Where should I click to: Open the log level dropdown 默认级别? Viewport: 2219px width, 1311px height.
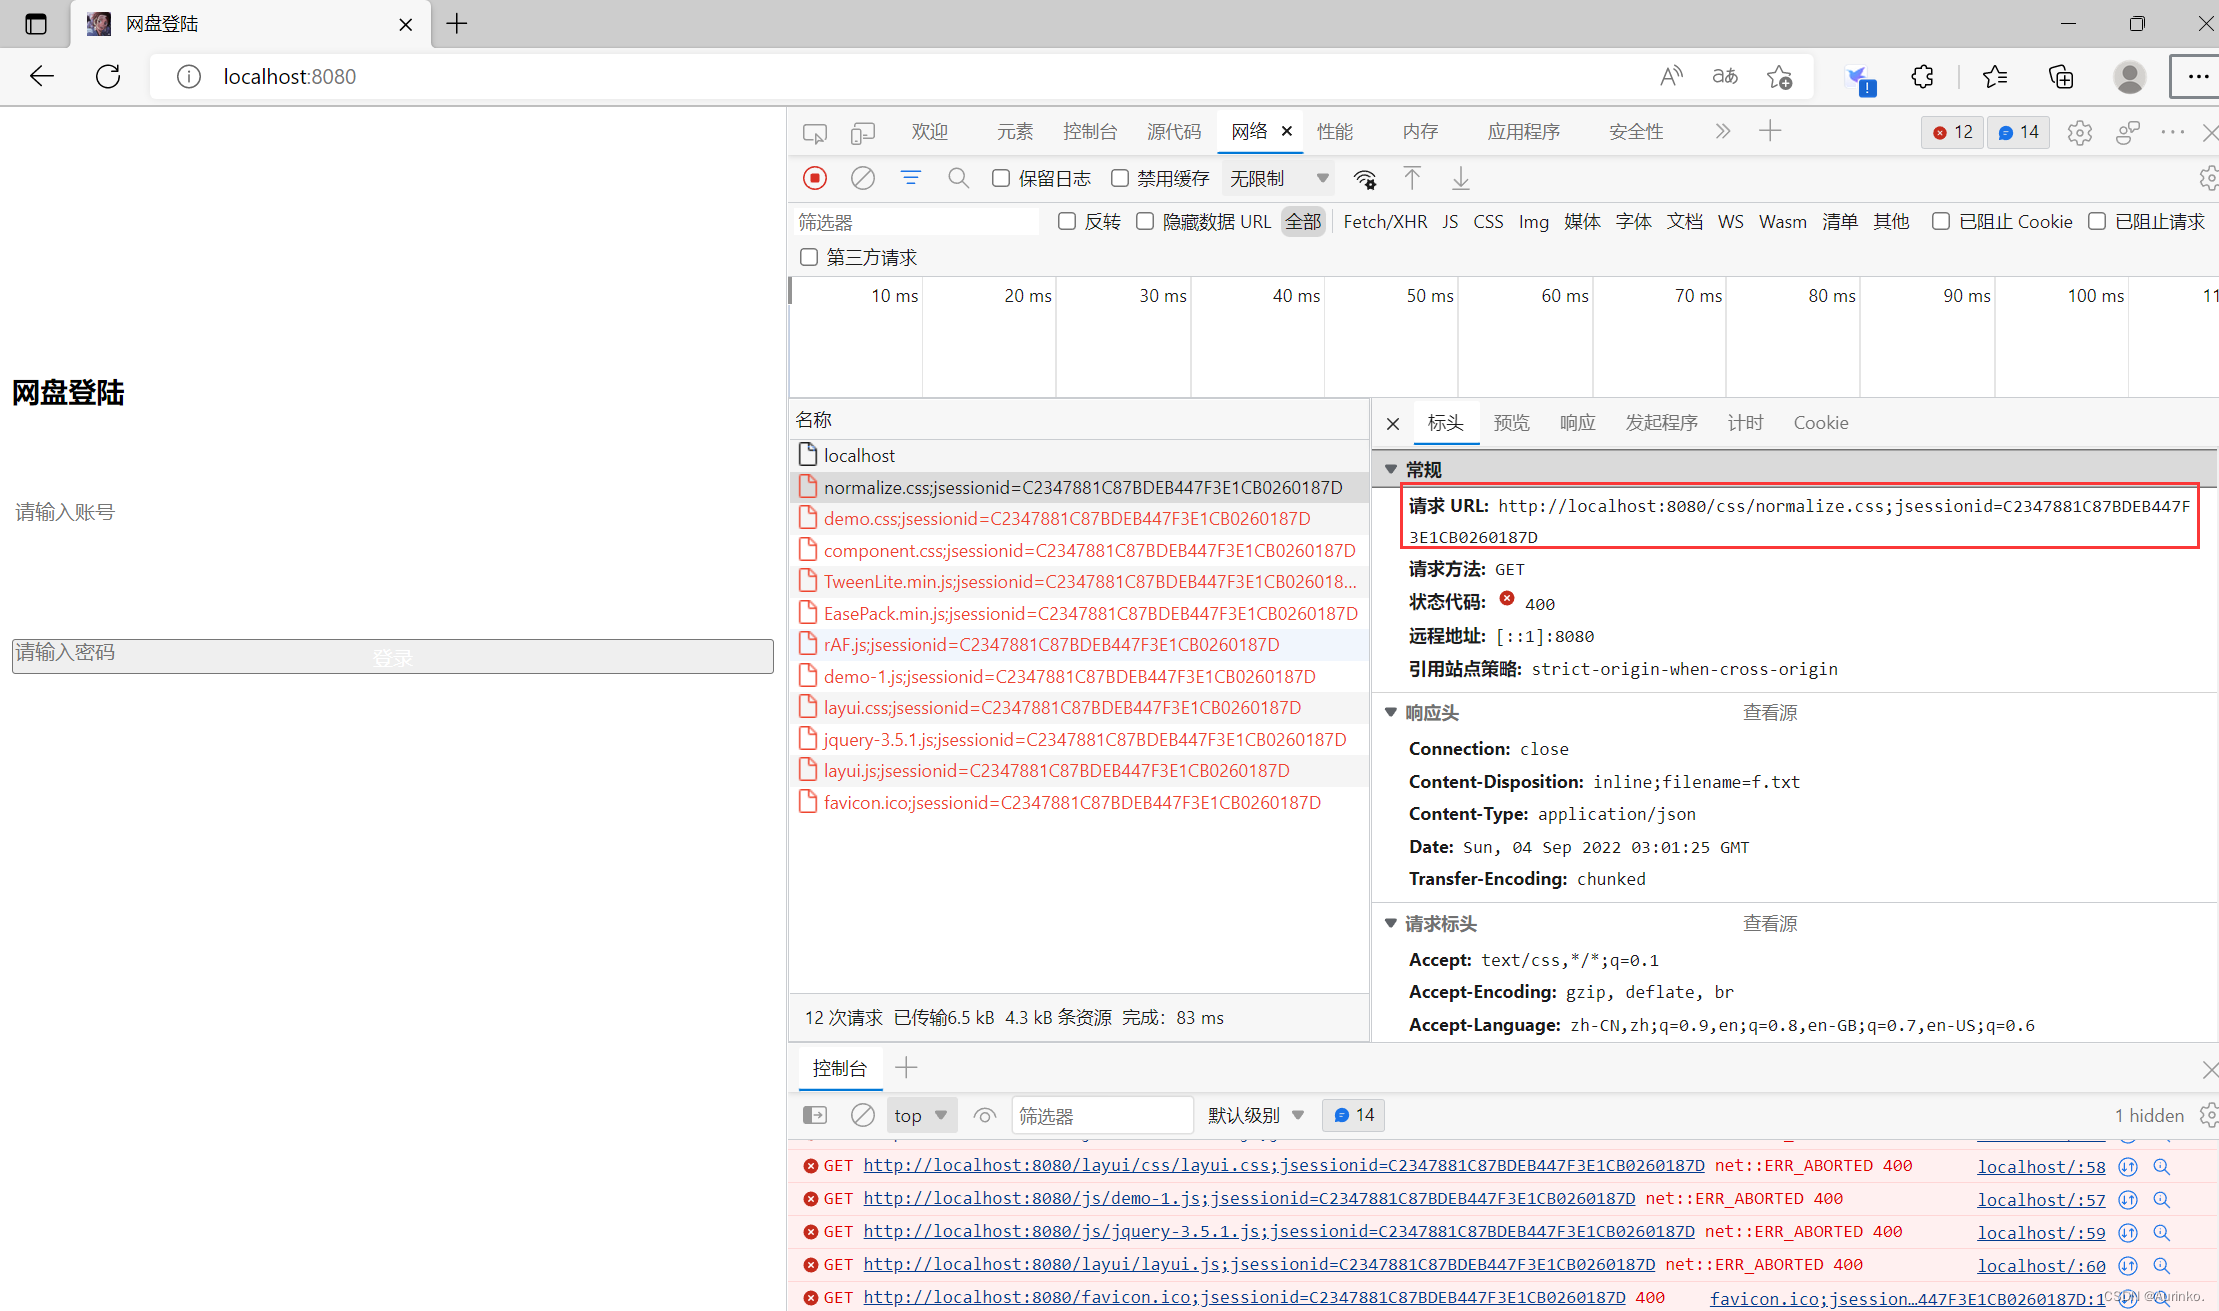(1256, 1115)
